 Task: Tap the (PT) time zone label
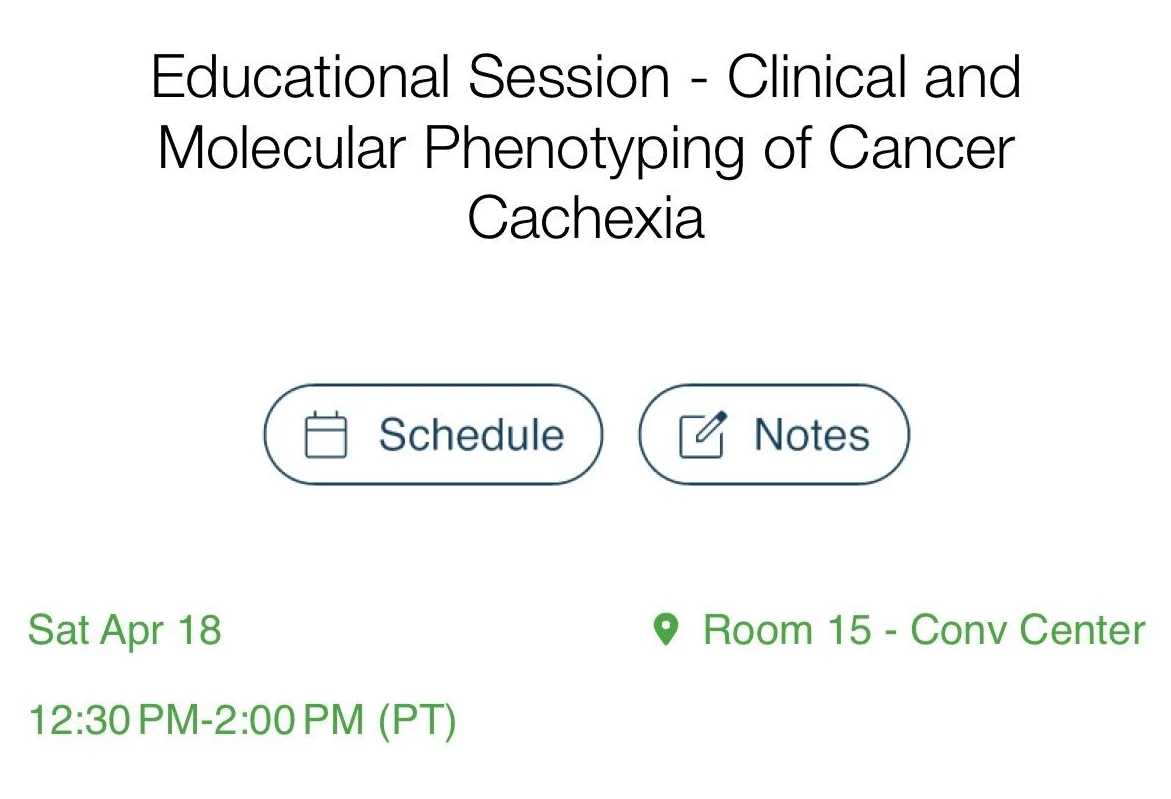coord(417,720)
